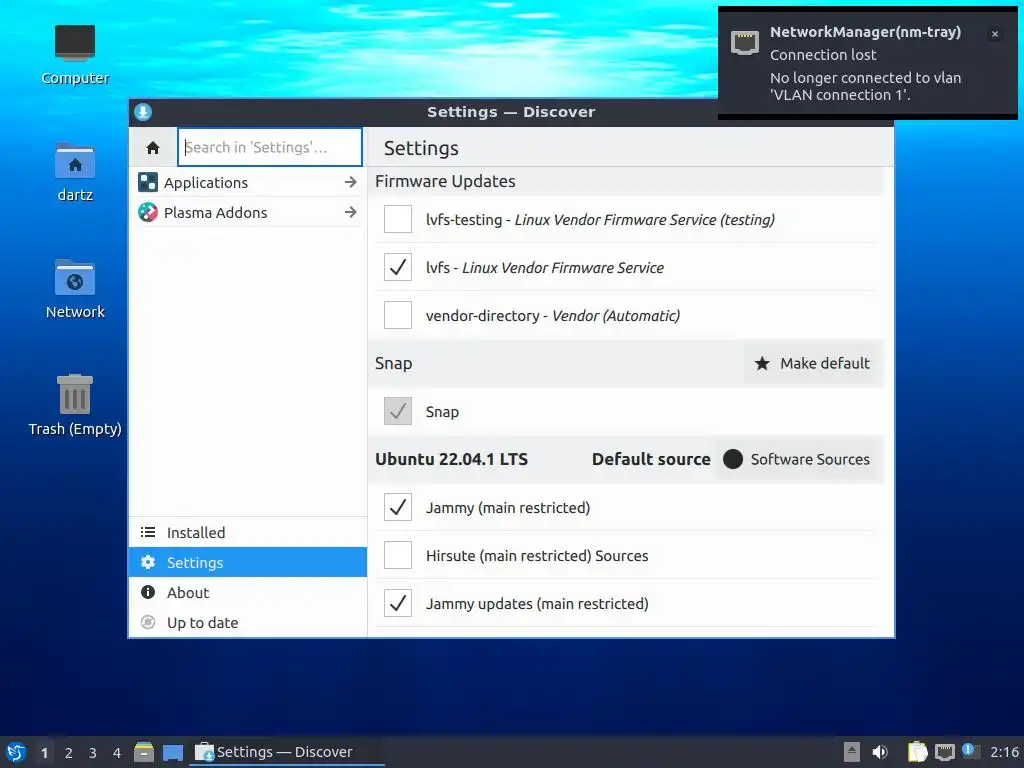This screenshot has width=1024, height=768.
Task: Open the Trash (Empty) icon
Action: pos(75,405)
